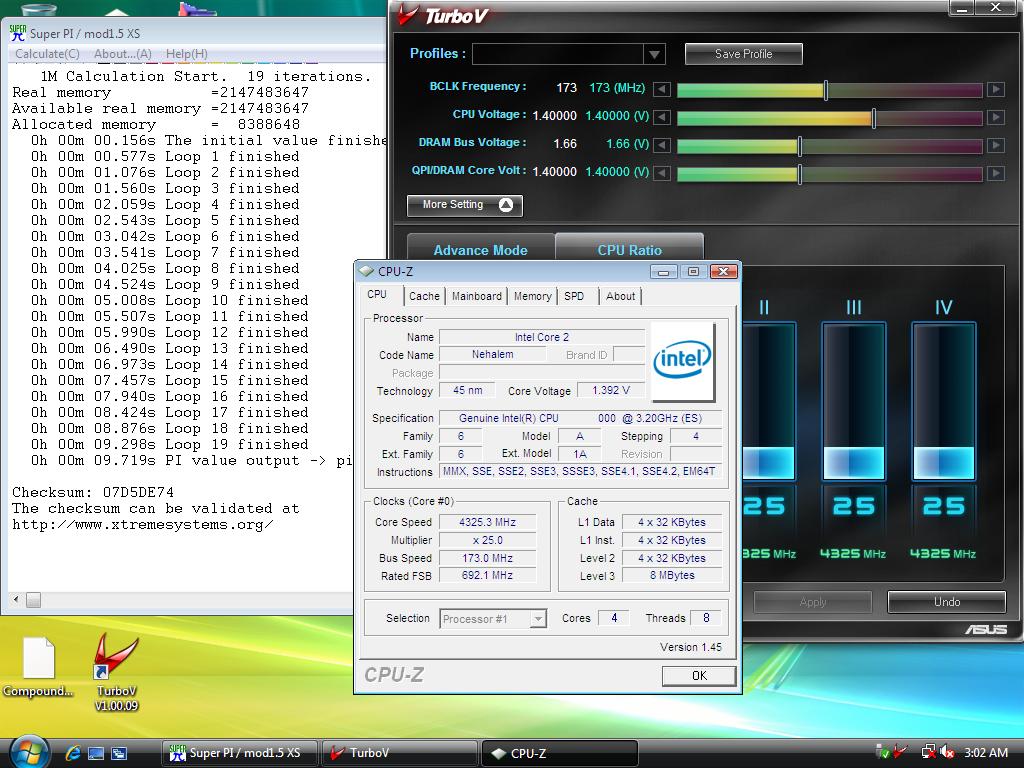
Task: Launch Internet Explorer from quick launch
Action: pyautogui.click(x=73, y=753)
